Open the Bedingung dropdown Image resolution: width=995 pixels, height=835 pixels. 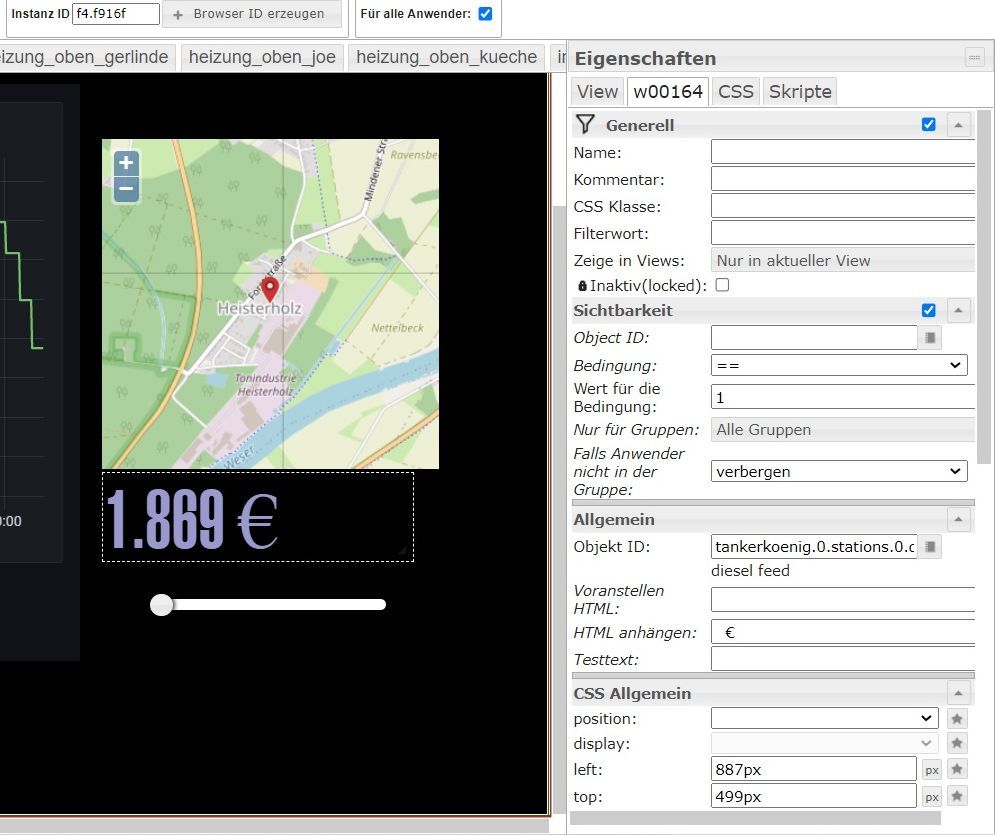click(x=839, y=365)
